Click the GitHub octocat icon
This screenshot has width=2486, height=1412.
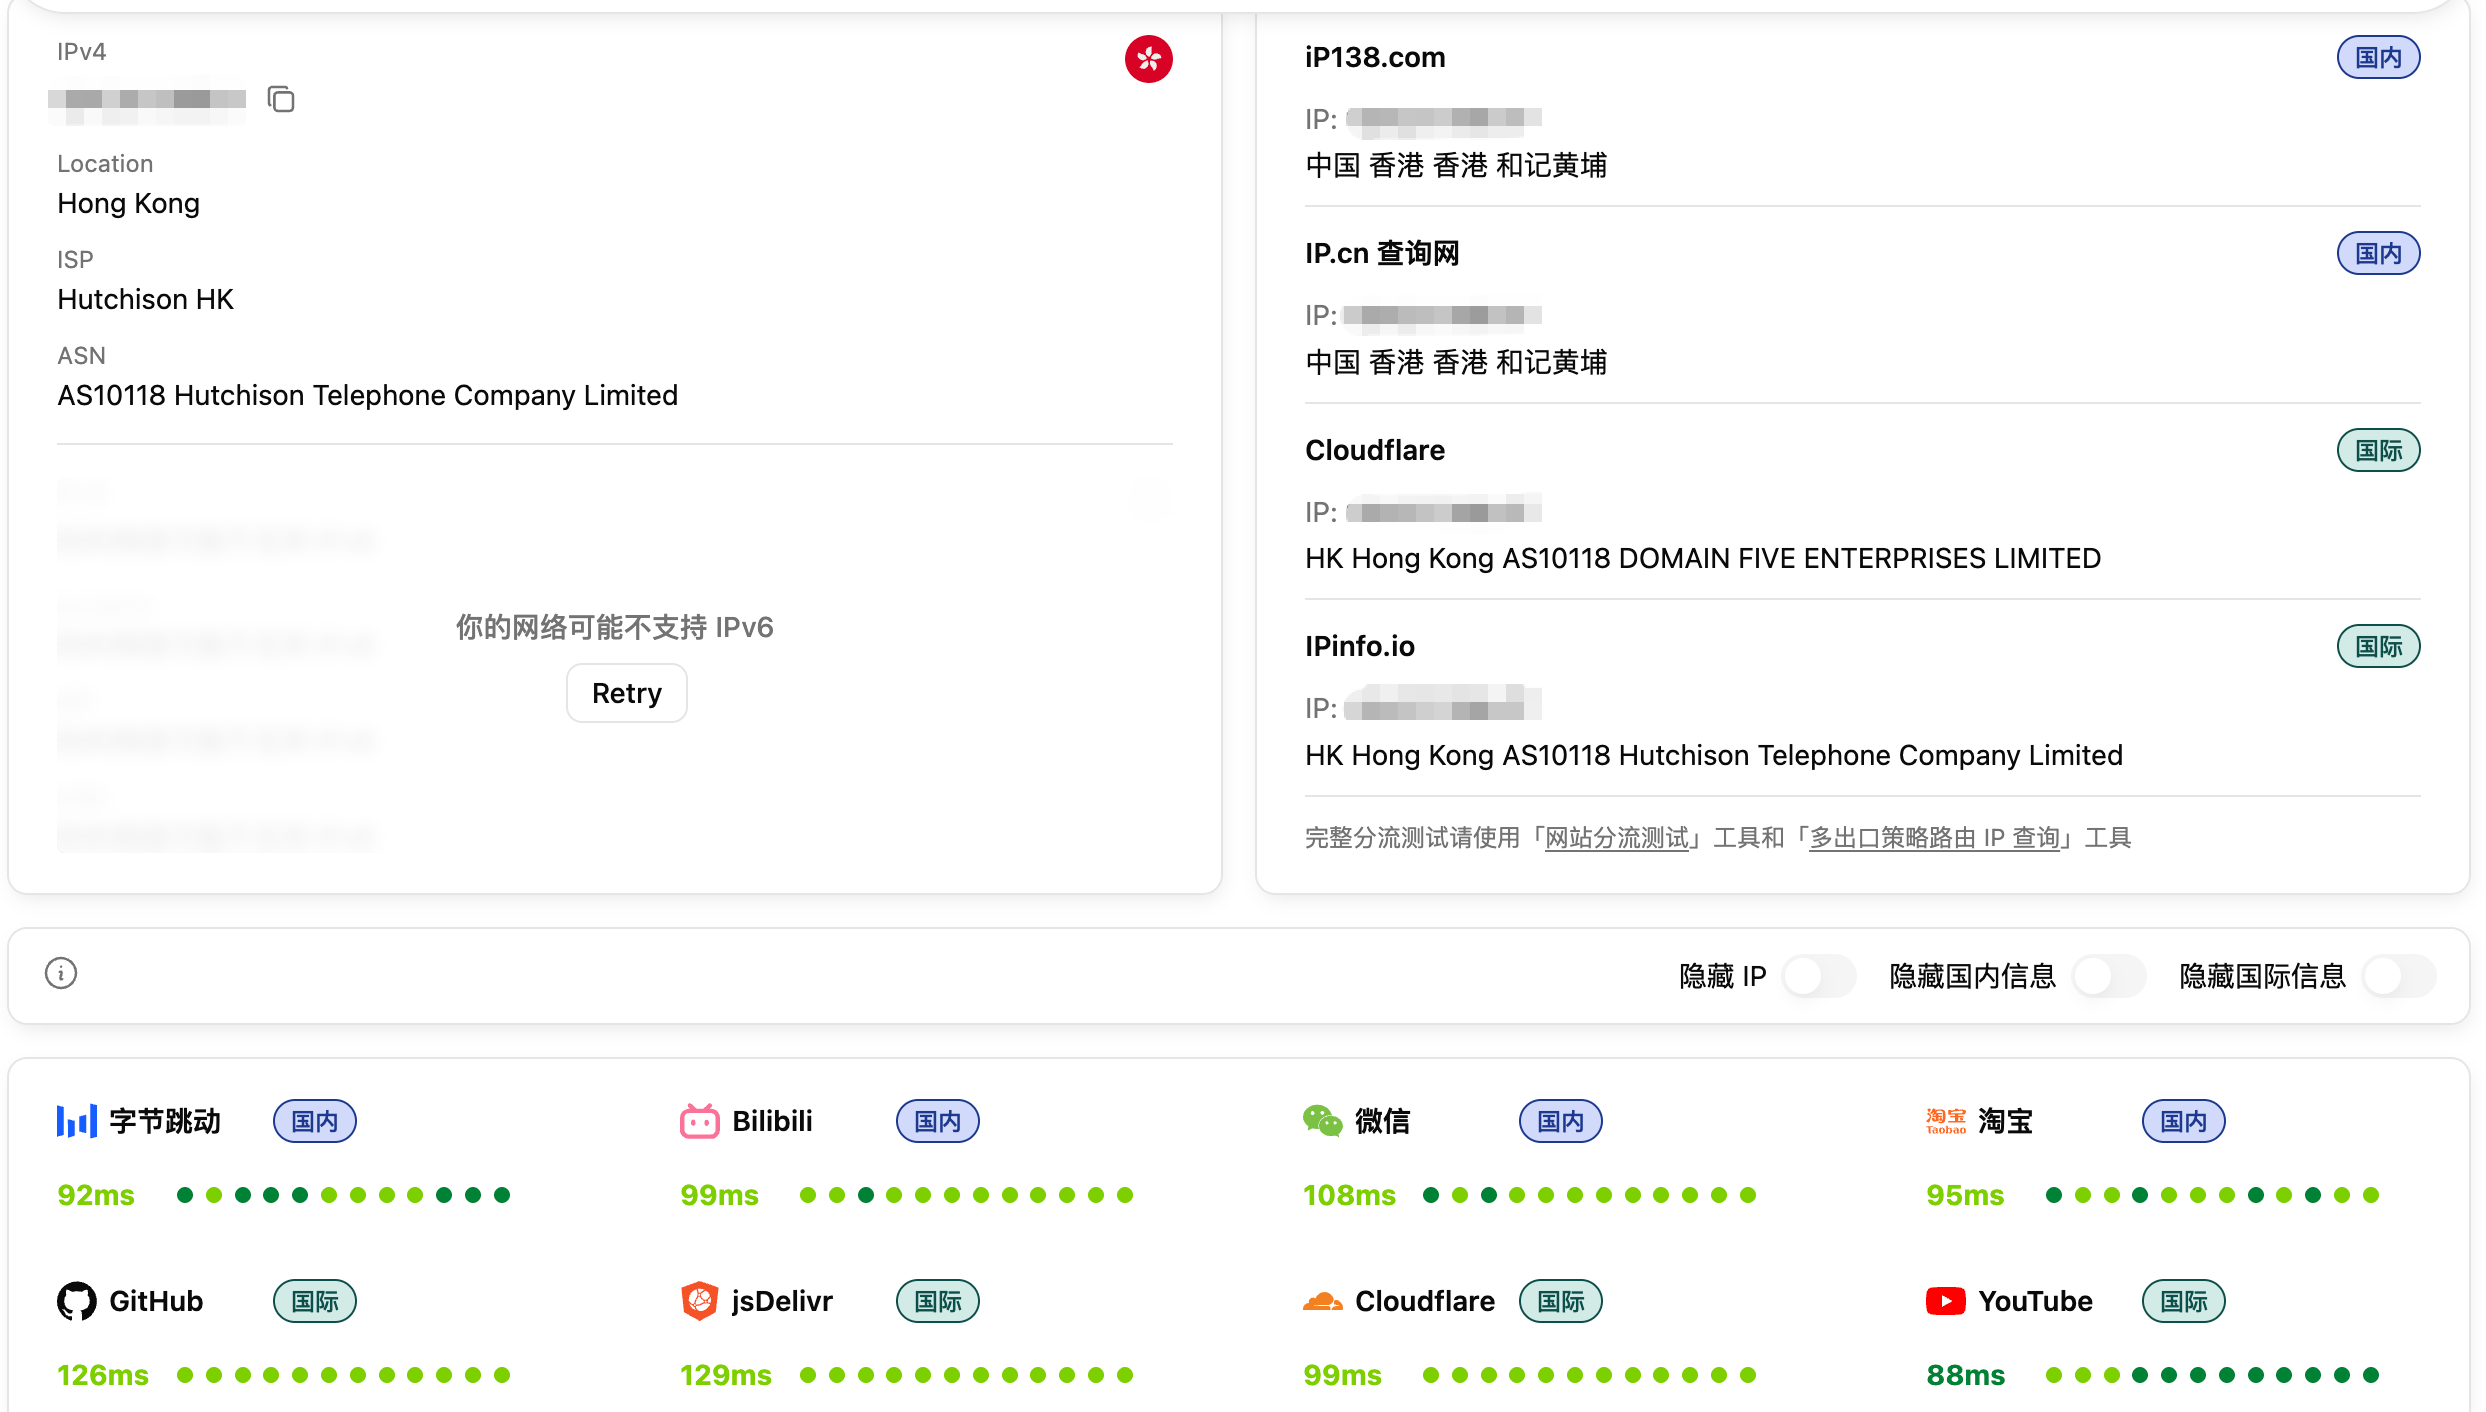click(x=77, y=1301)
